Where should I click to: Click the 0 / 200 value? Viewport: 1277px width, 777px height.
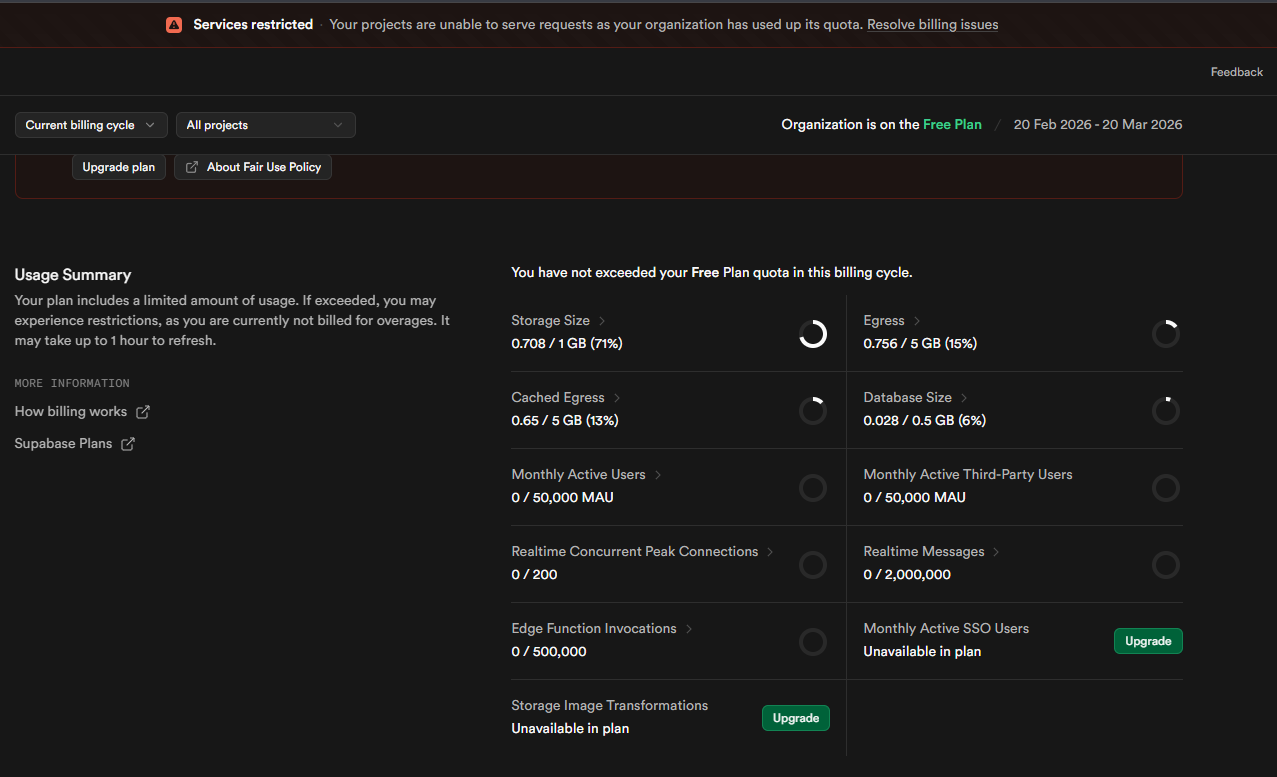click(x=534, y=575)
